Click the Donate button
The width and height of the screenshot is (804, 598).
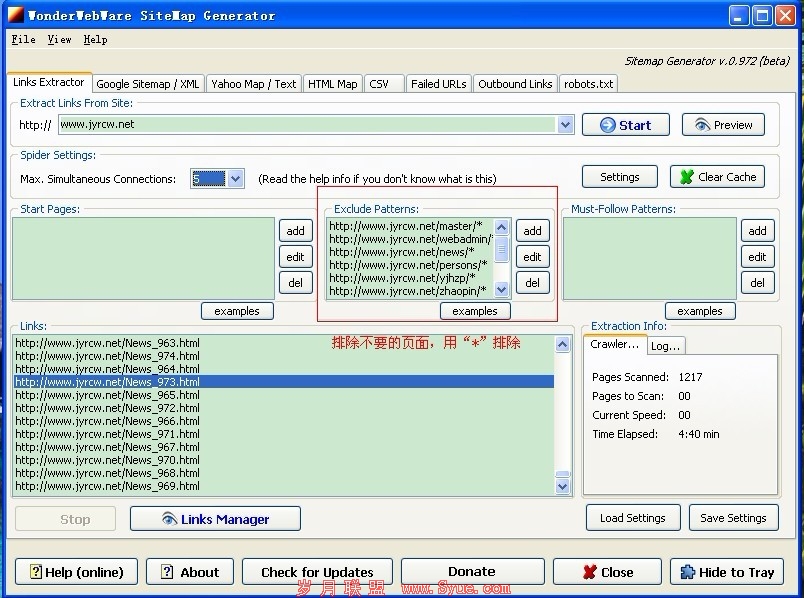click(x=472, y=571)
